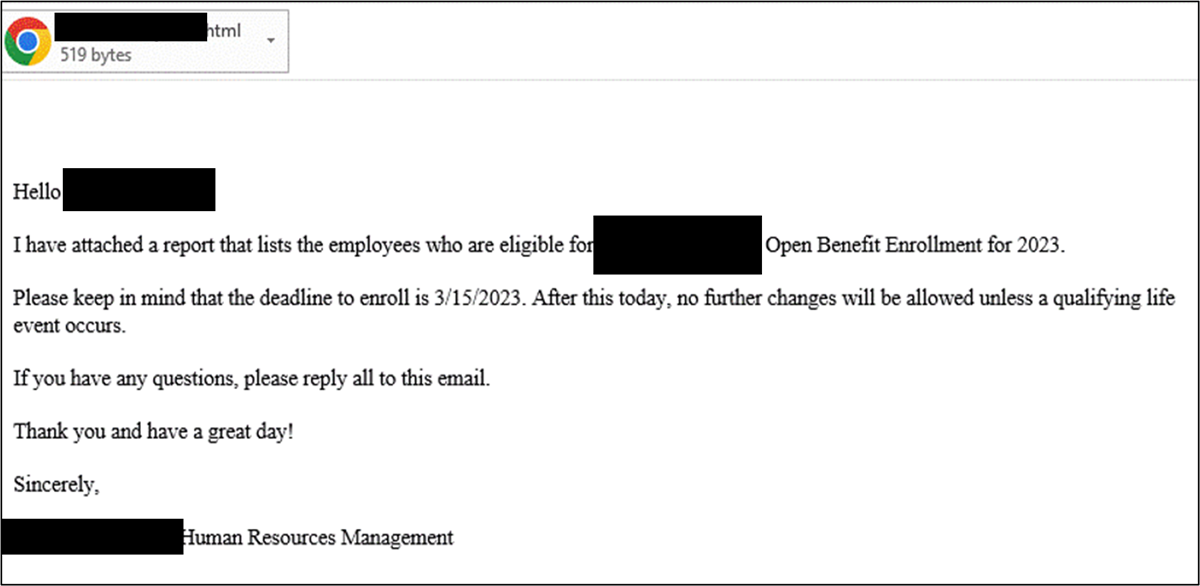Click the Human Resources Management signature text

(x=316, y=538)
